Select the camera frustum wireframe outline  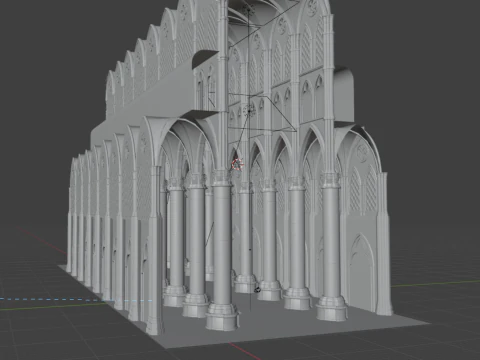(x=263, y=113)
